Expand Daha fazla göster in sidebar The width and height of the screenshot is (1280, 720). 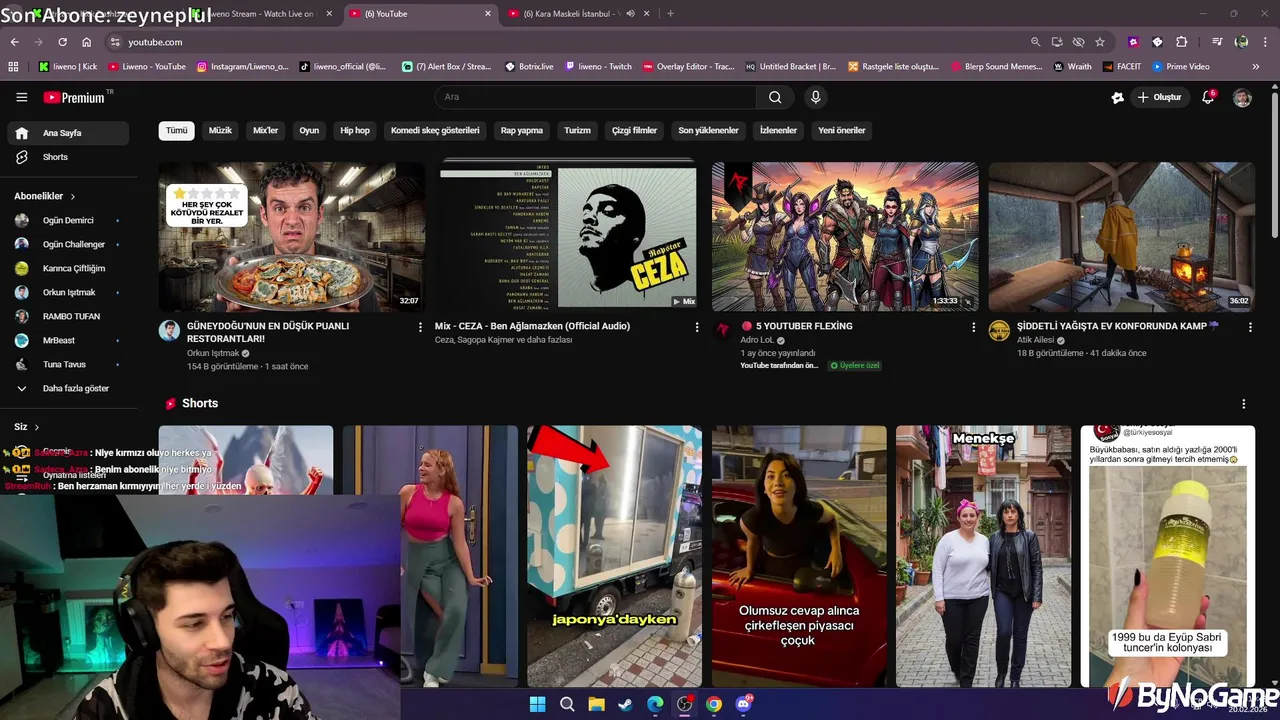pyautogui.click(x=68, y=388)
